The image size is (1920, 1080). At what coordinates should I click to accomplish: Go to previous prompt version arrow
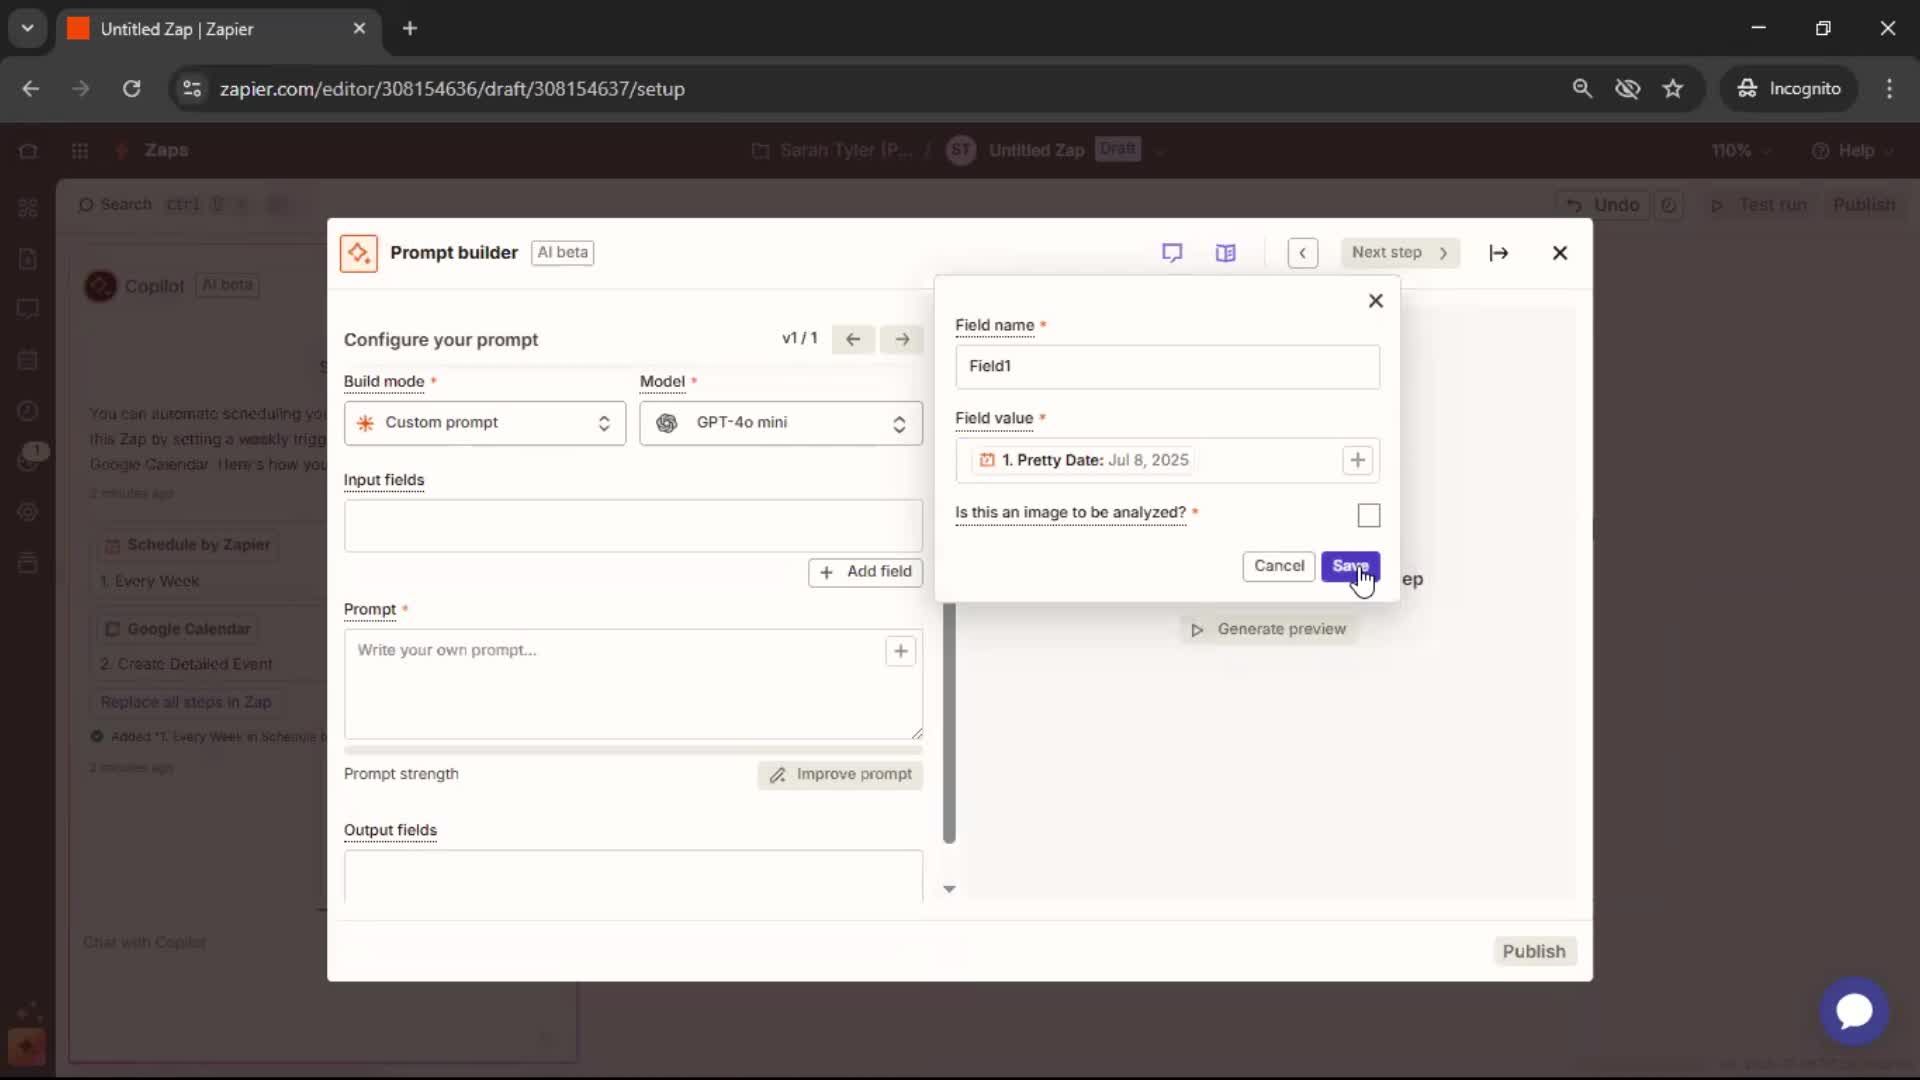pyautogui.click(x=853, y=339)
